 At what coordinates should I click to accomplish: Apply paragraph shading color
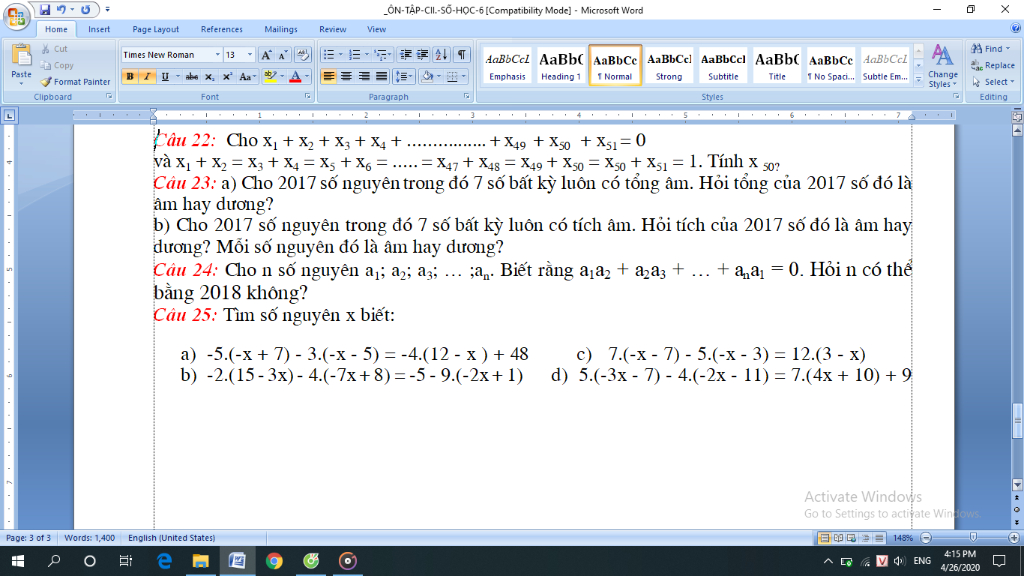click(427, 76)
